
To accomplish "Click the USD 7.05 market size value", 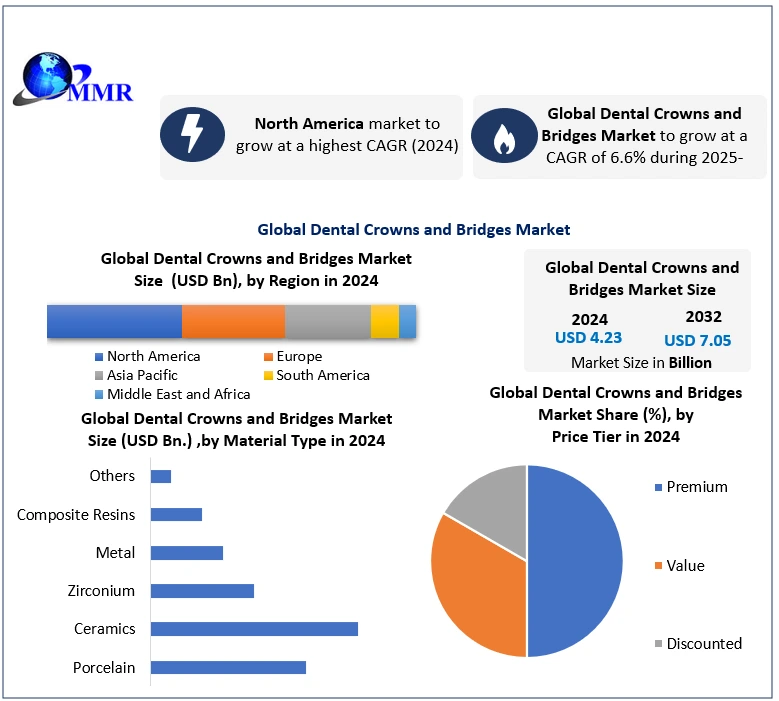I will [697, 341].
